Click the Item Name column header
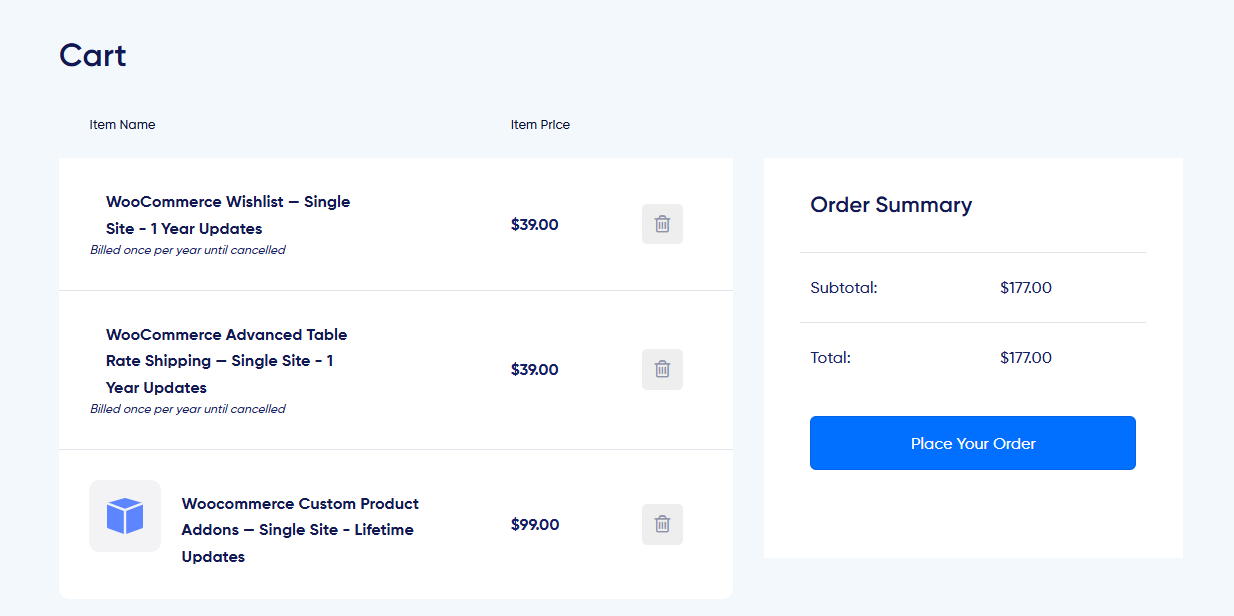Viewport: 1234px width, 616px height. tap(122, 124)
